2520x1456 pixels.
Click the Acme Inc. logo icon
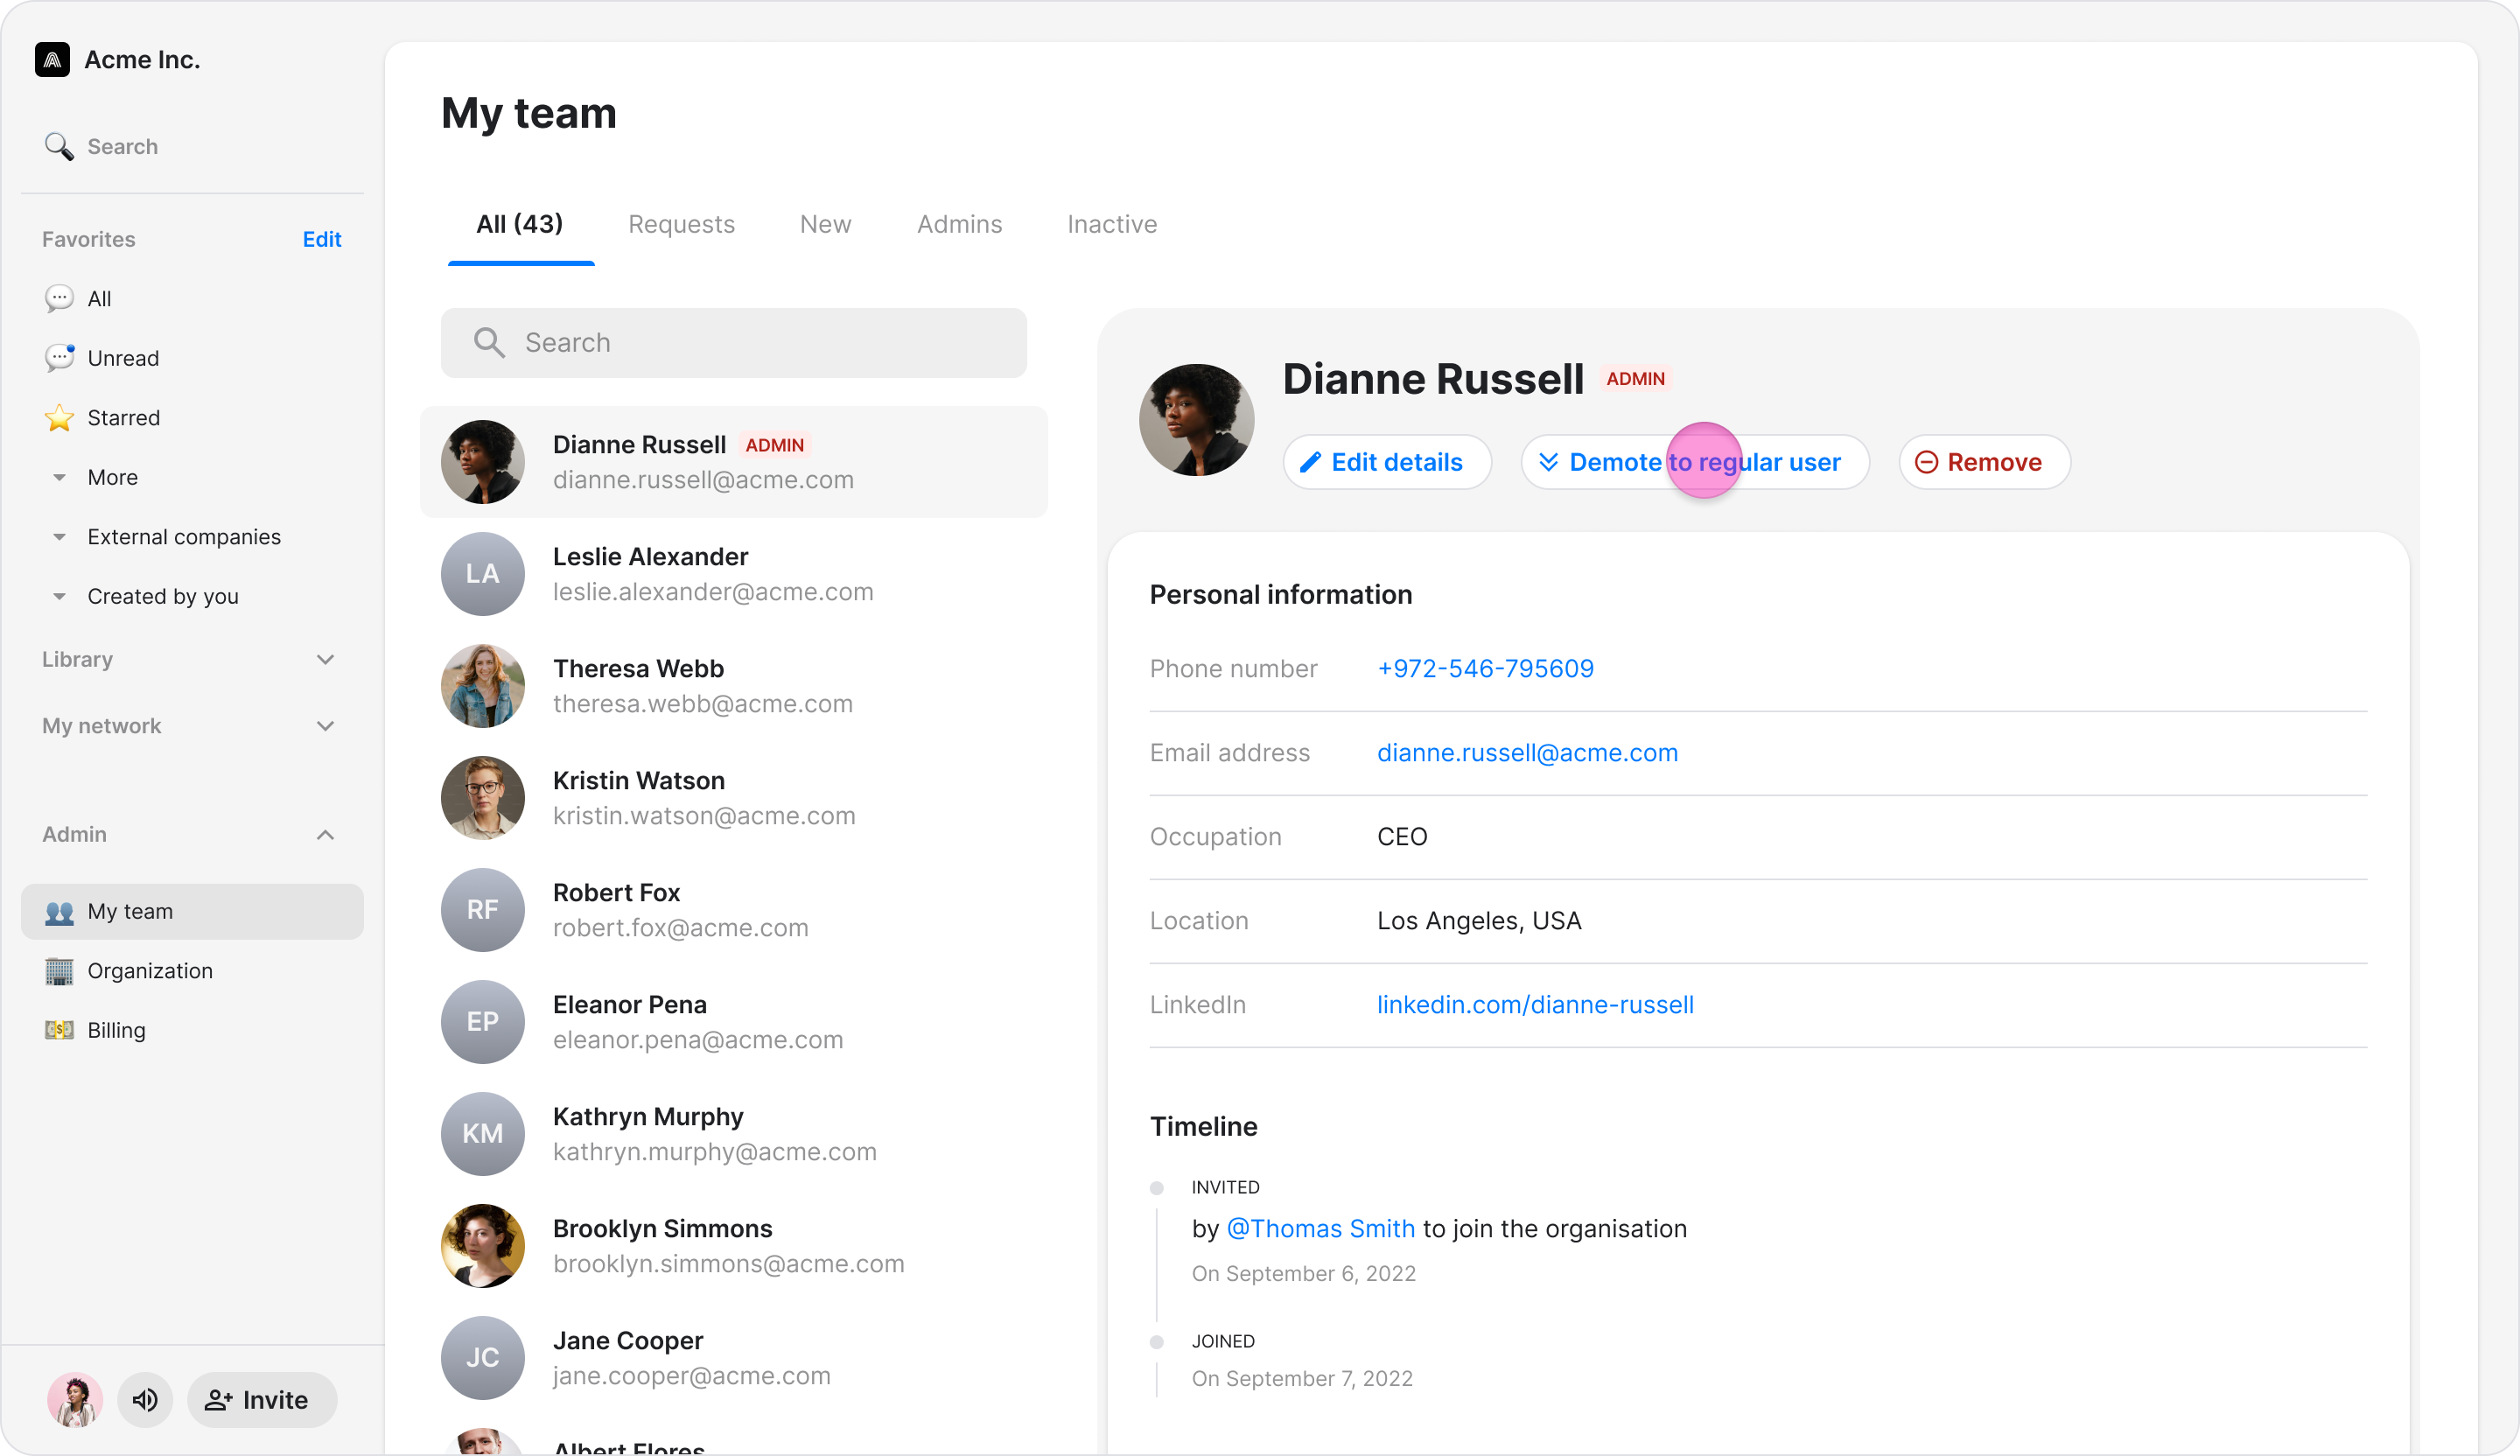pos(52,60)
